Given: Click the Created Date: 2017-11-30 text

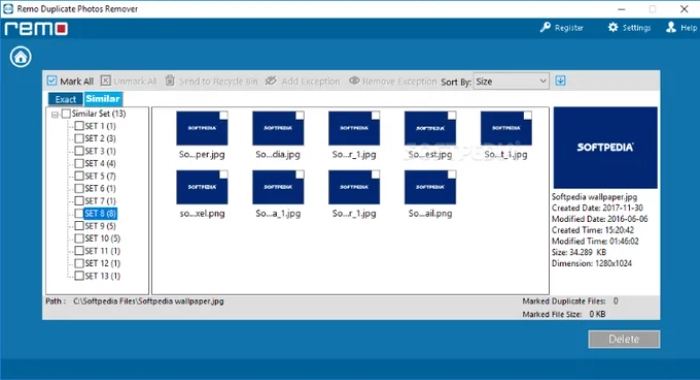Looking at the screenshot, I should pos(597,208).
